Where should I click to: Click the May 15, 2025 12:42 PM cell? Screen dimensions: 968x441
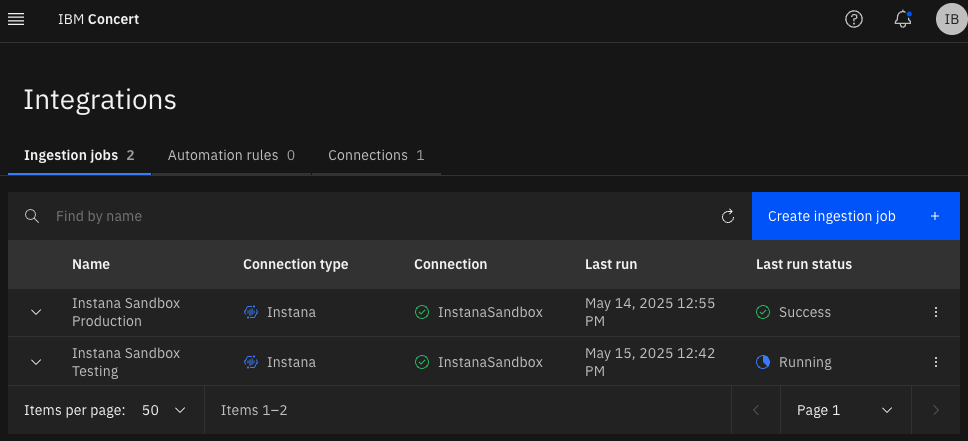coord(650,362)
